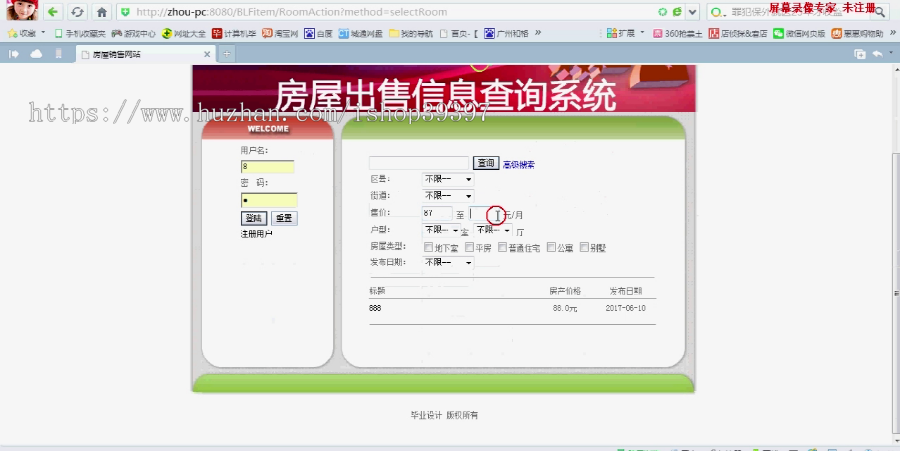Screen dimensions: 900x451
Task: Open the user avatar profile picture
Action: click(22, 10)
